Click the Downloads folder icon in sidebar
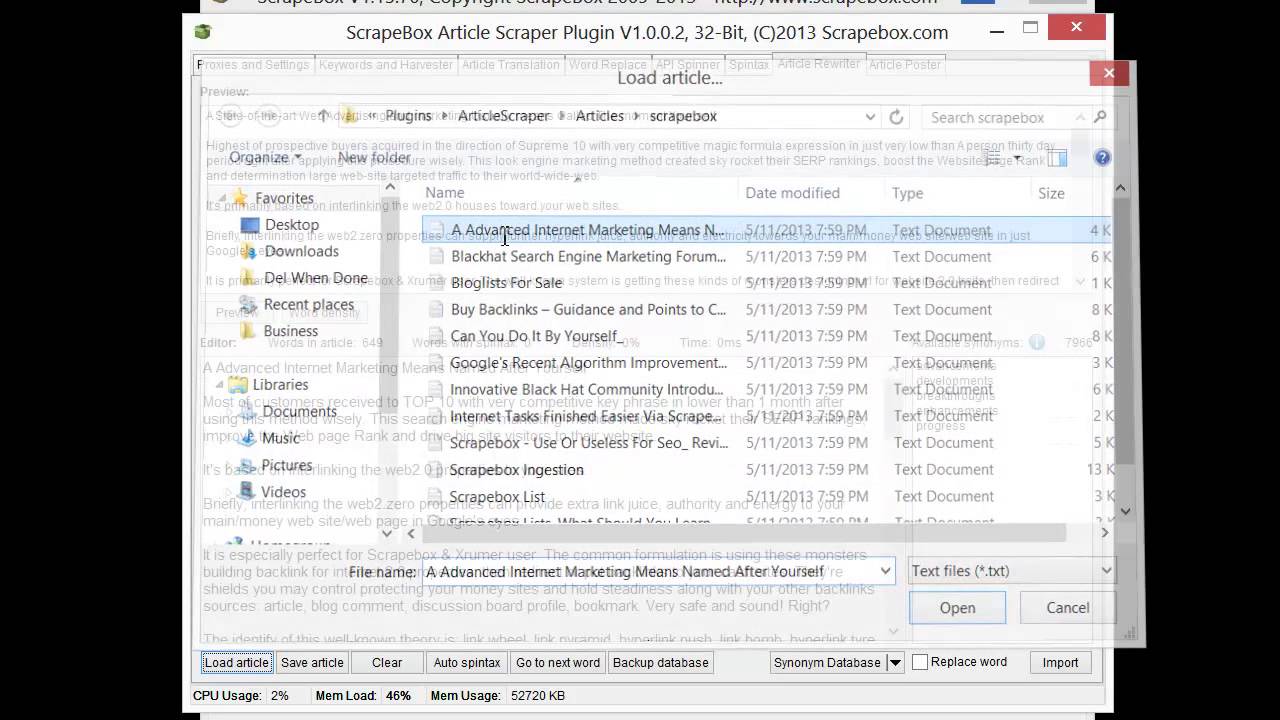This screenshot has width=1280, height=720. coord(250,251)
